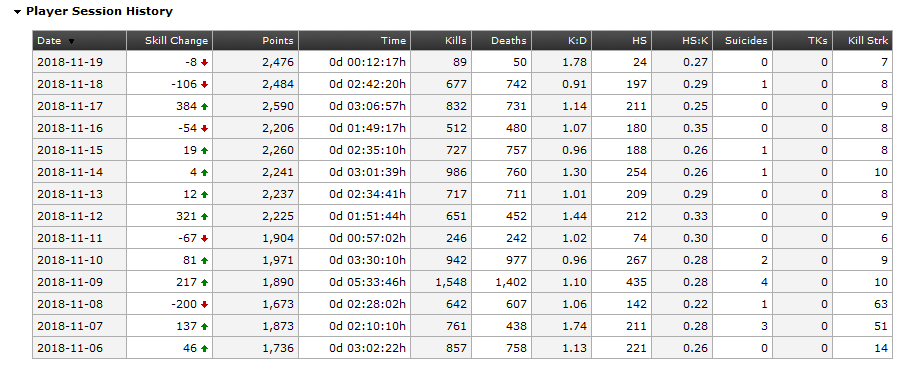Screen dimensions: 911x373
Task: Click red down arrow beside -200
Action: pos(204,304)
